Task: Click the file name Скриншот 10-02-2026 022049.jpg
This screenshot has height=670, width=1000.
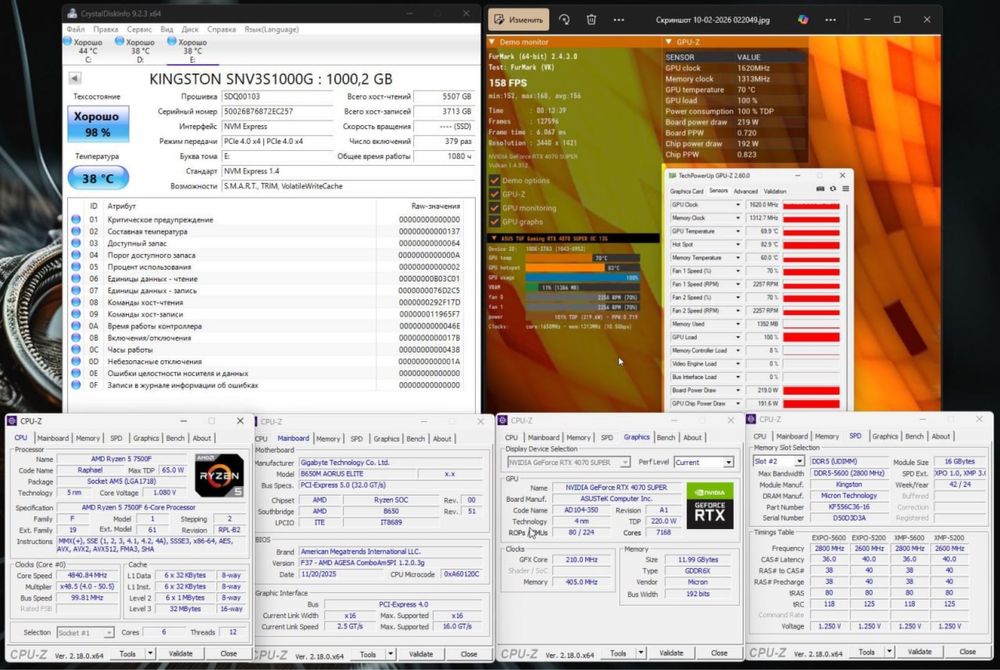Action: click(x=712, y=20)
